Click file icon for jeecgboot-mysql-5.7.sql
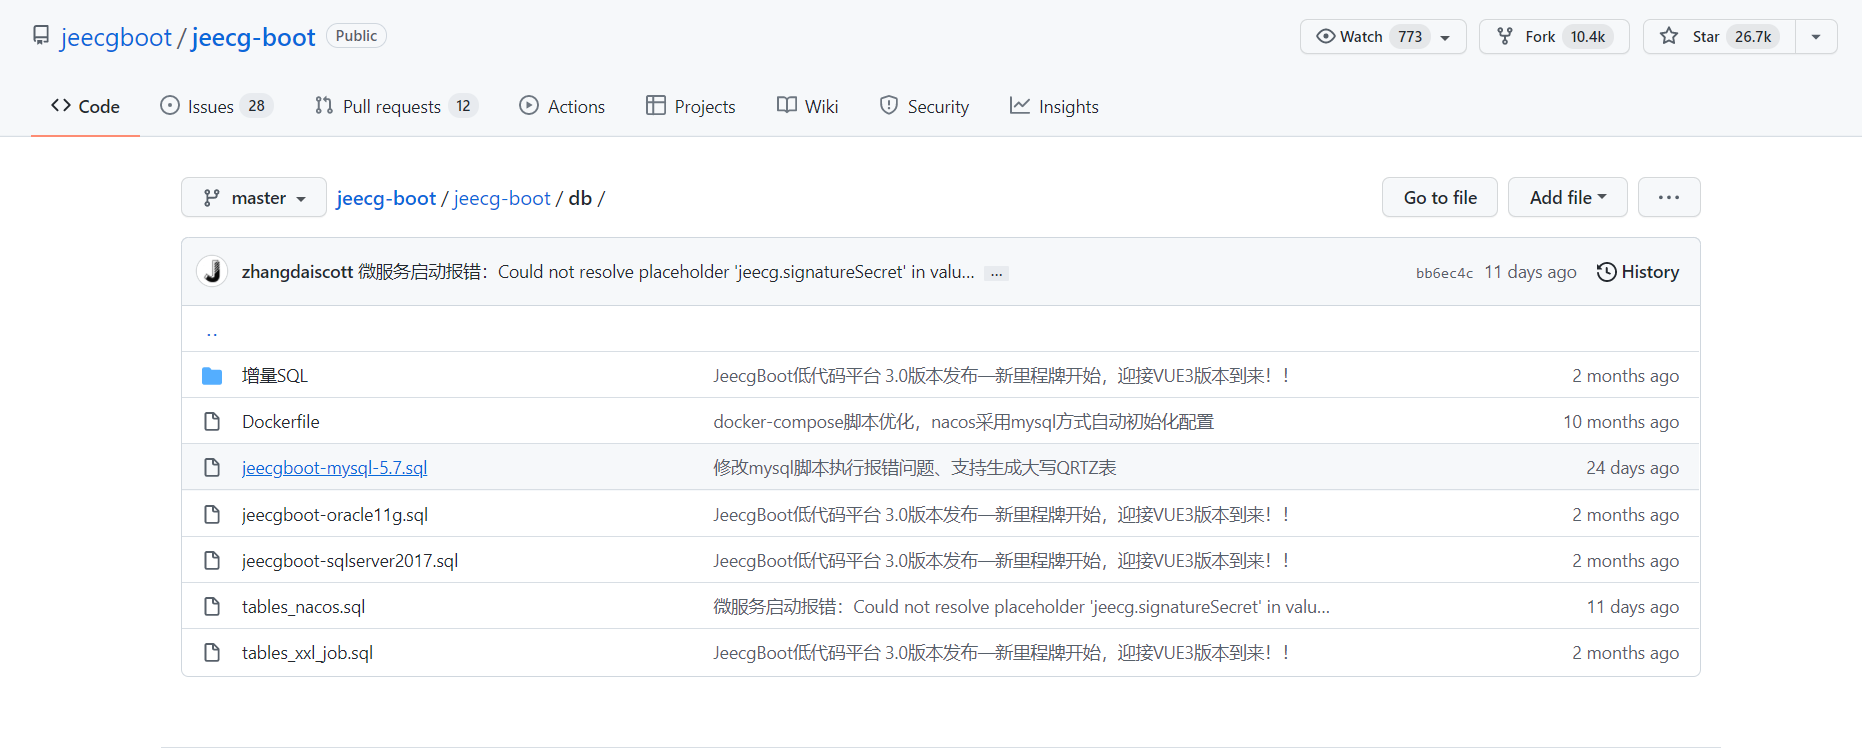 coord(212,468)
